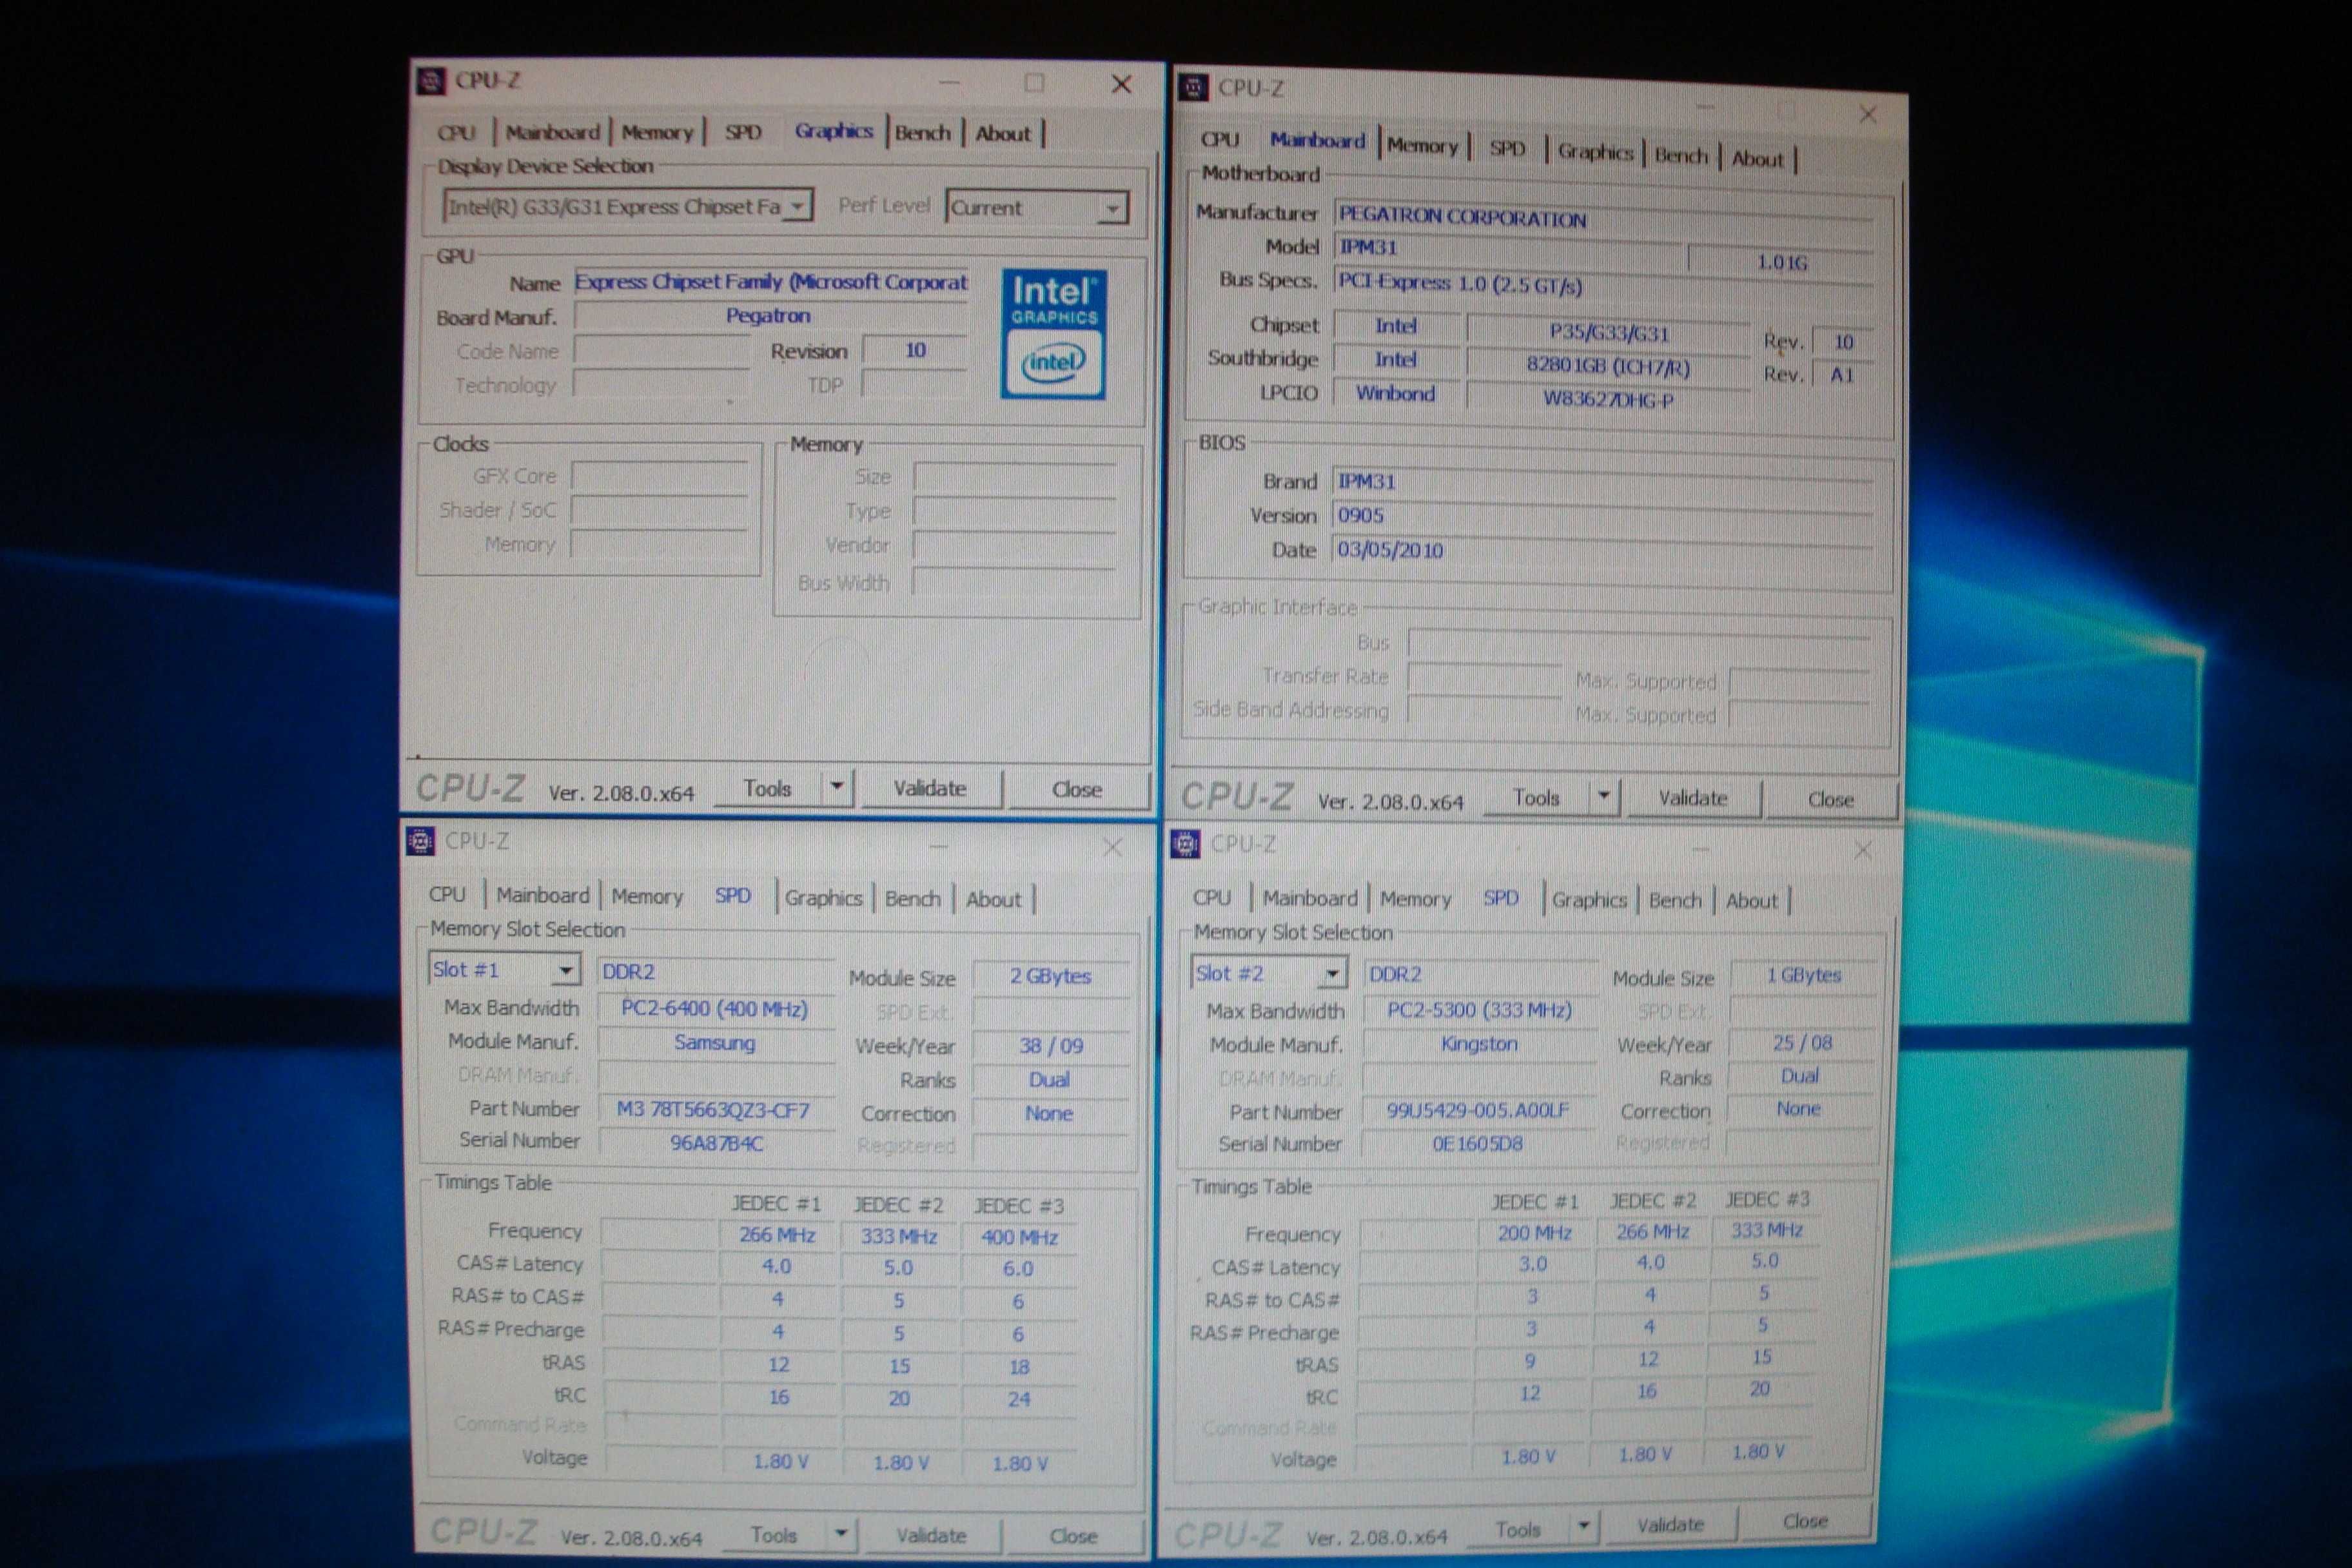The height and width of the screenshot is (1568, 2352).
Task: Expand Tools dropdown arrow in Slot #1 window
Action: coord(841,1533)
